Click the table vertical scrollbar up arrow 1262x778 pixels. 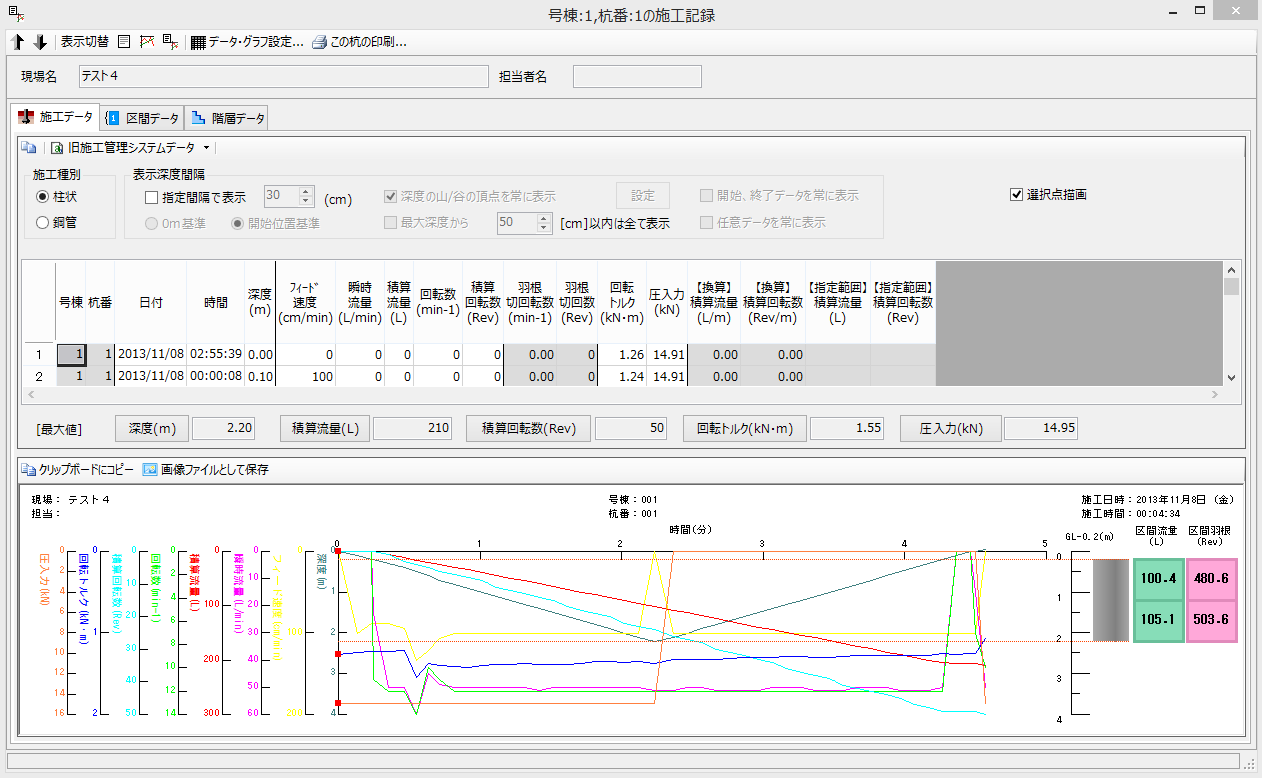[x=1231, y=269]
